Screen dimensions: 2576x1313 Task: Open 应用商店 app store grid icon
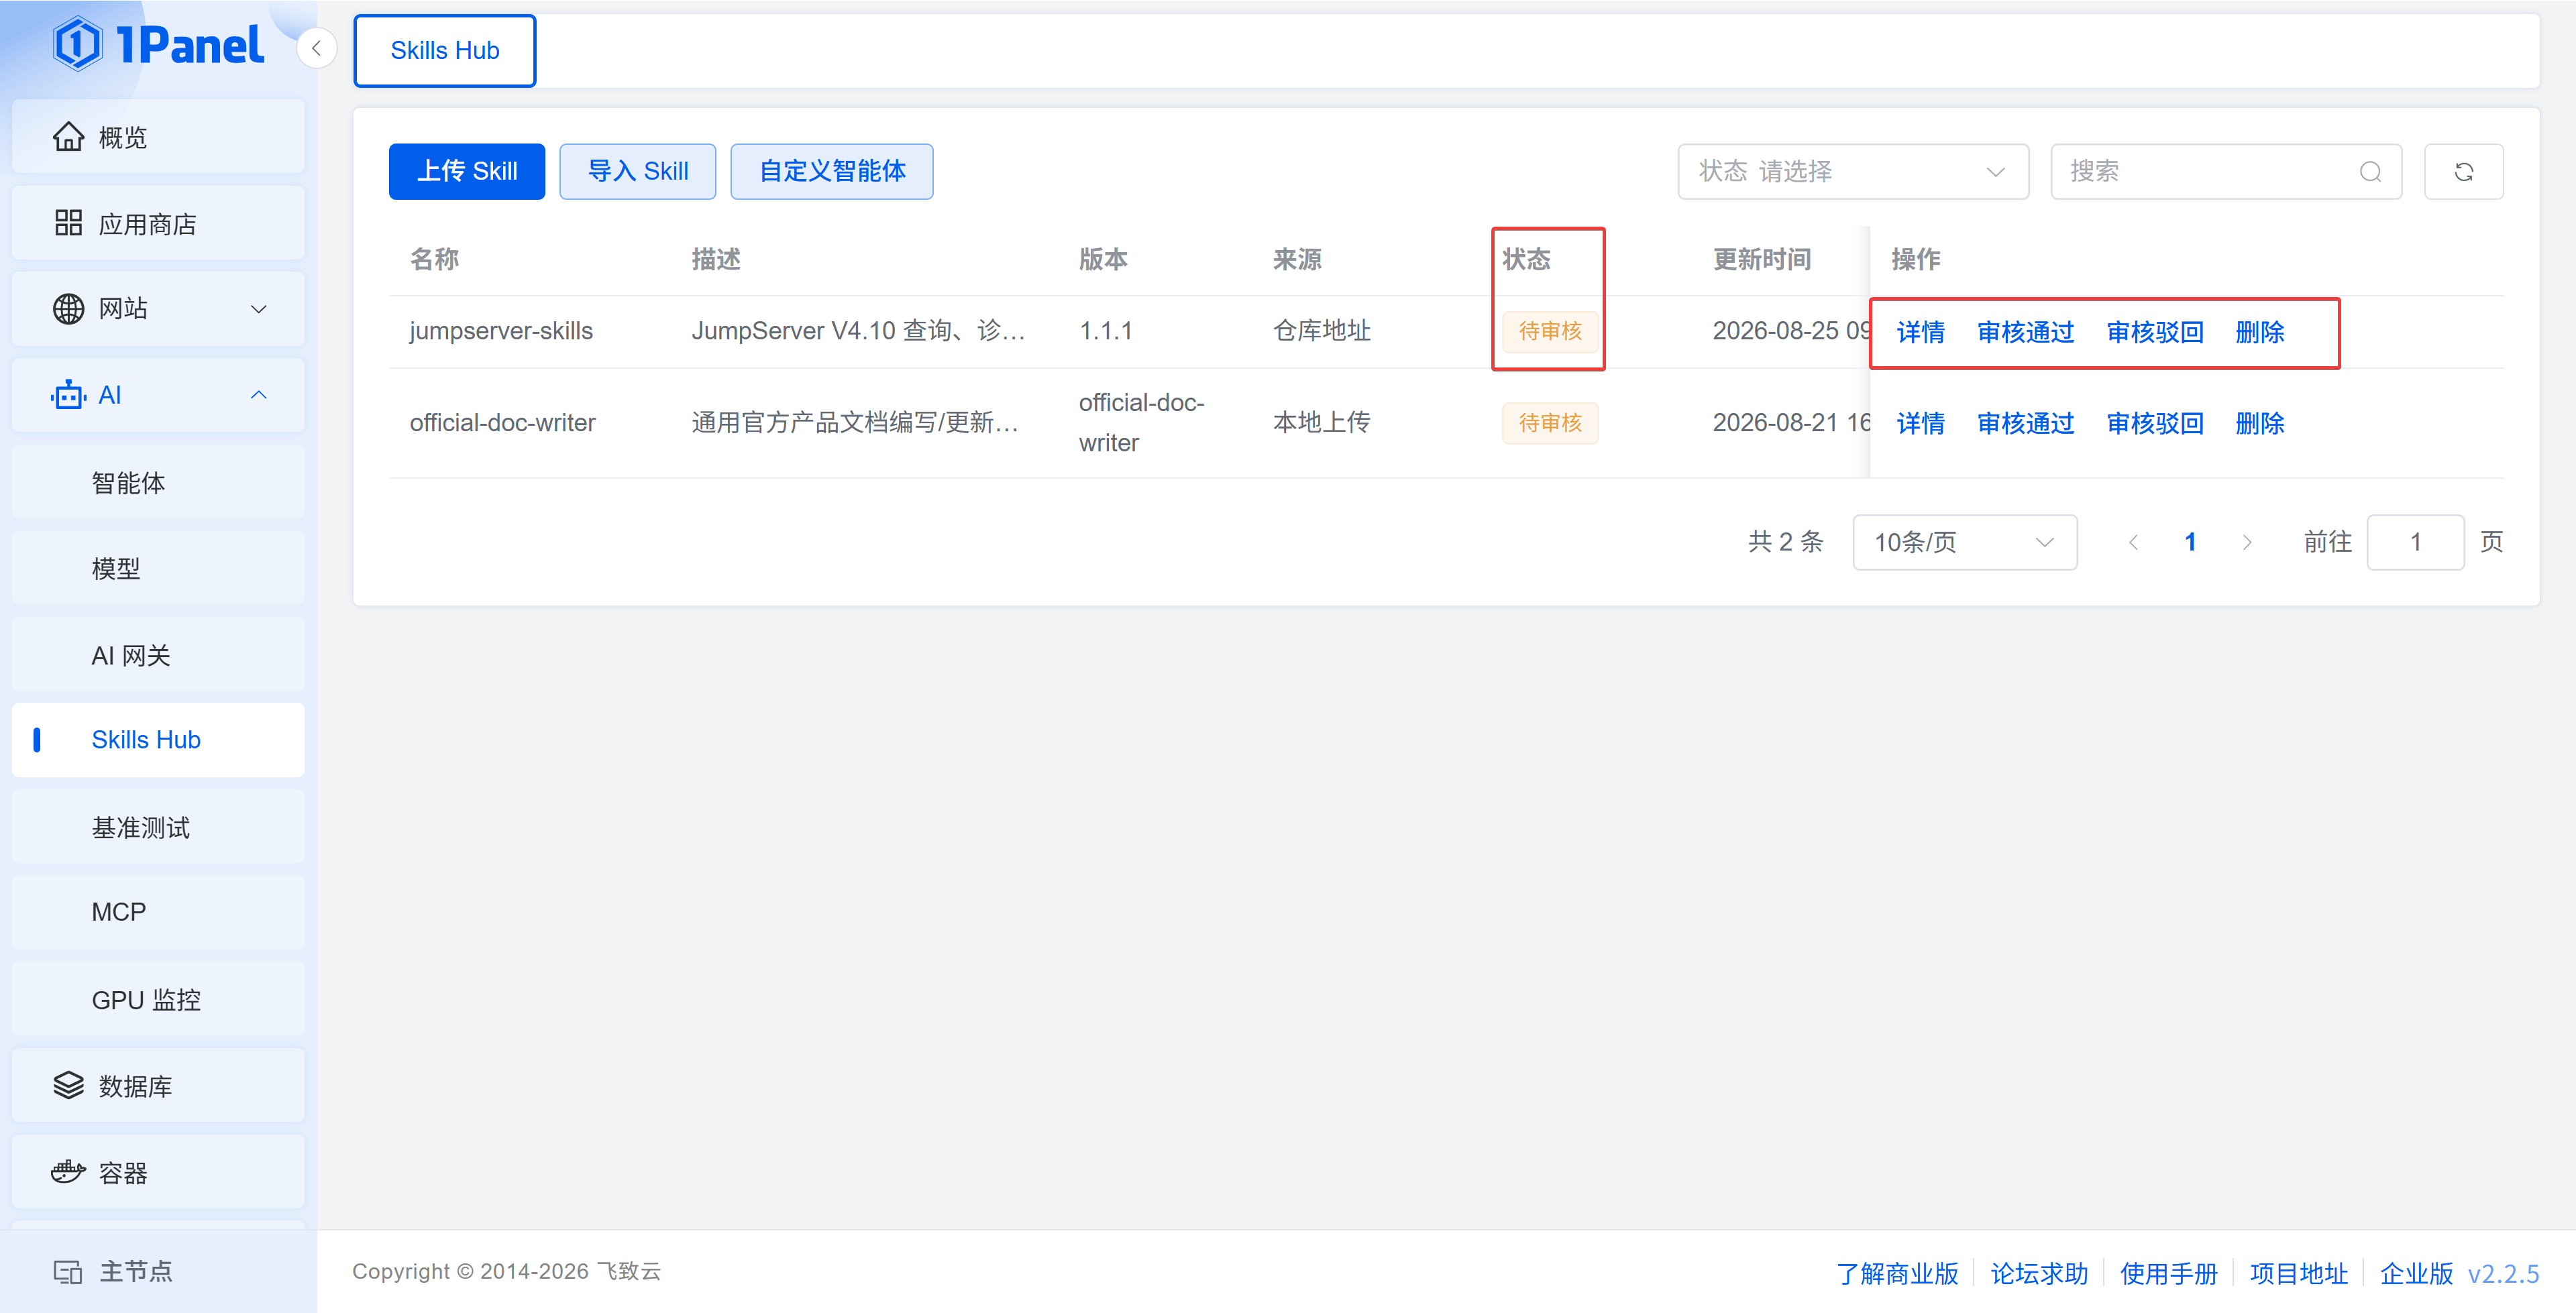tap(68, 223)
